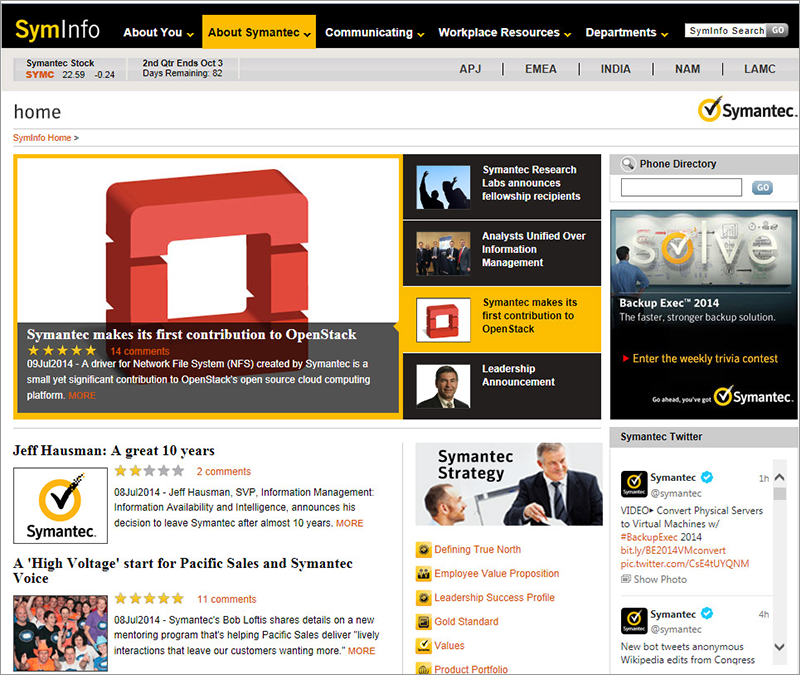This screenshot has width=800, height=675.
Task: Open the Defining True North link
Action: pos(478,549)
